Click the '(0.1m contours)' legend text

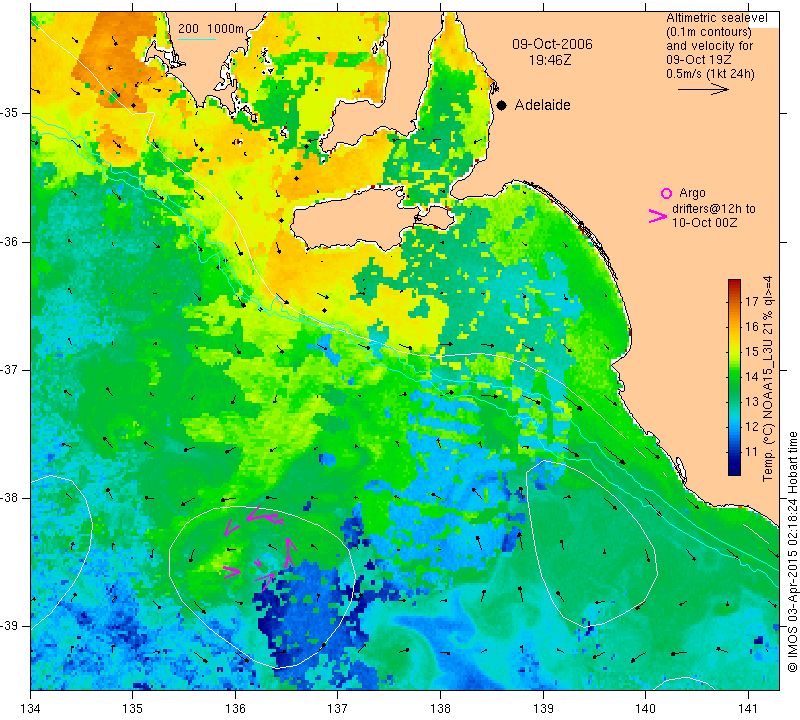coord(709,32)
